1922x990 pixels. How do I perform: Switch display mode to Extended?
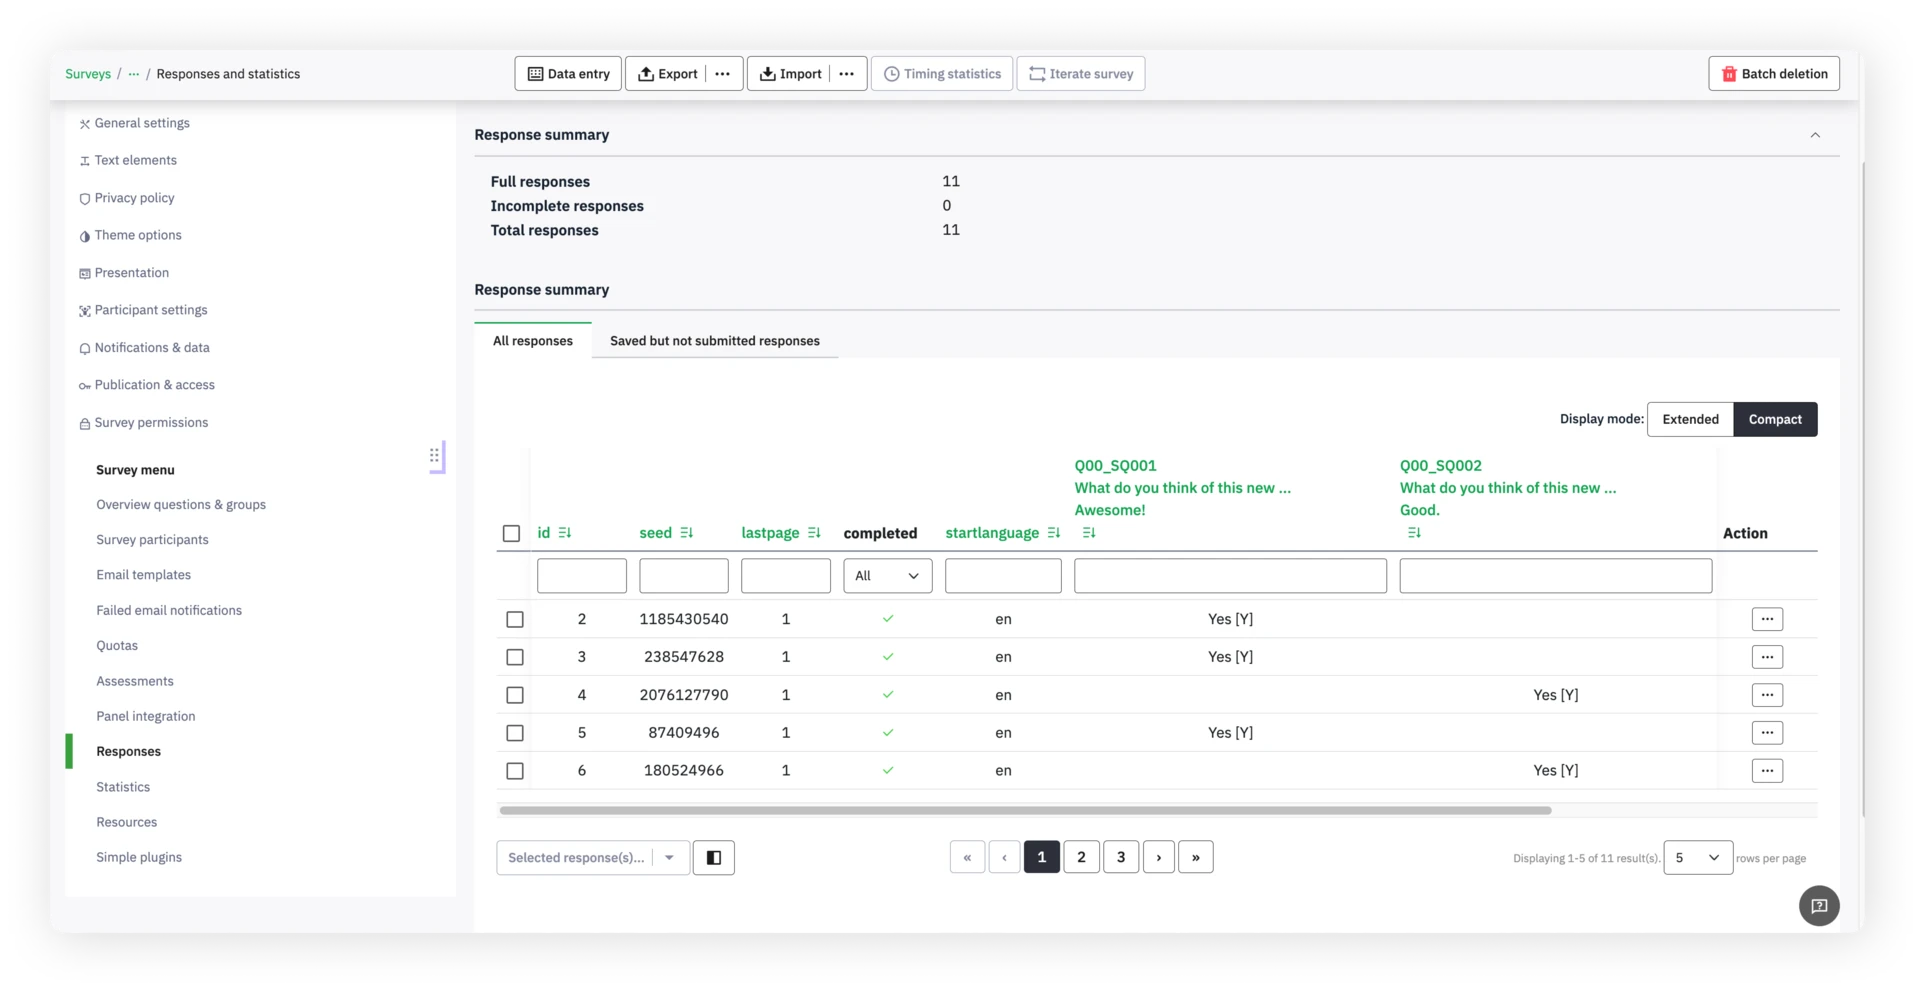click(1690, 420)
